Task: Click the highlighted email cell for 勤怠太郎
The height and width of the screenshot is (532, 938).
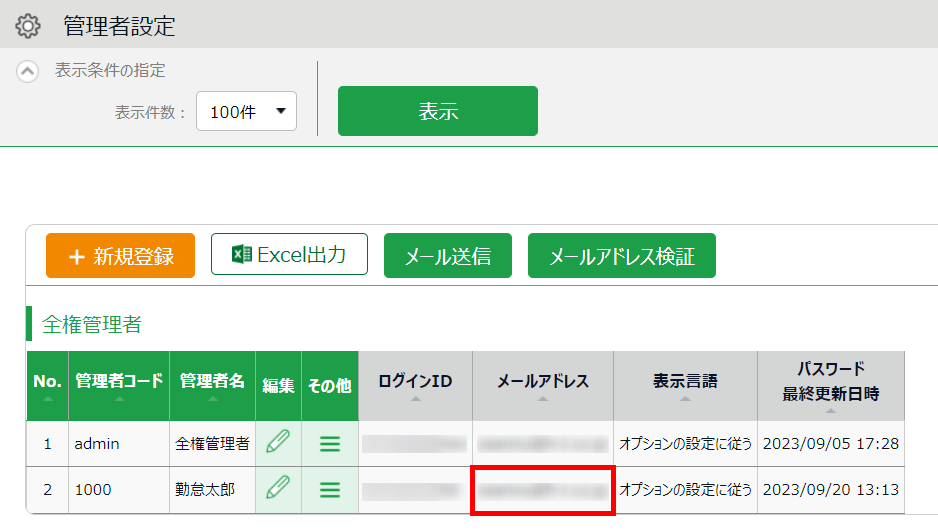Action: click(542, 490)
